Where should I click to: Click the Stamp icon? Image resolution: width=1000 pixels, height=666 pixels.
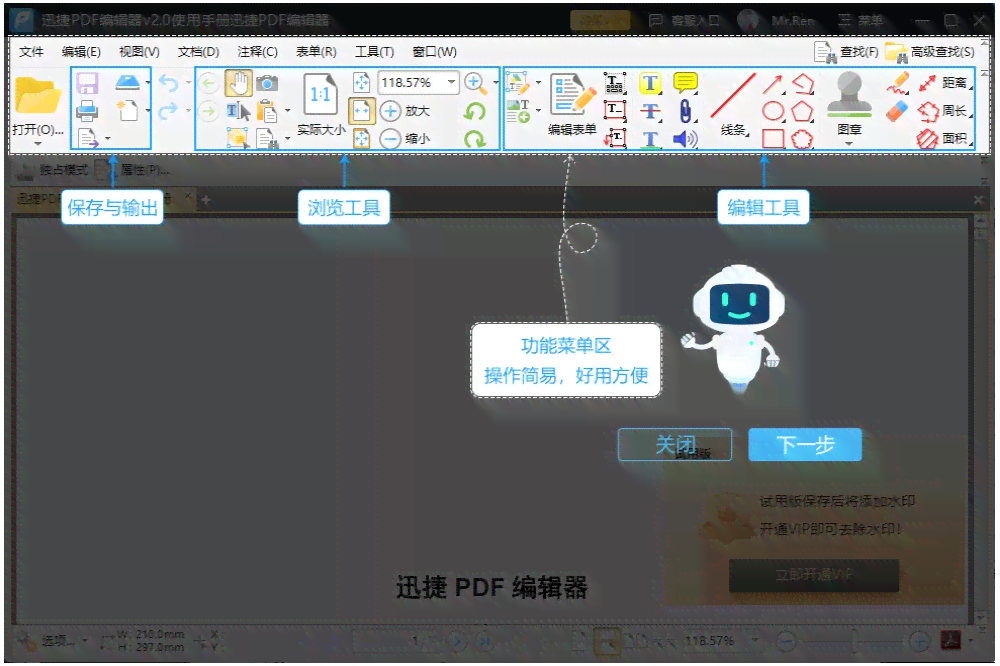coord(849,94)
